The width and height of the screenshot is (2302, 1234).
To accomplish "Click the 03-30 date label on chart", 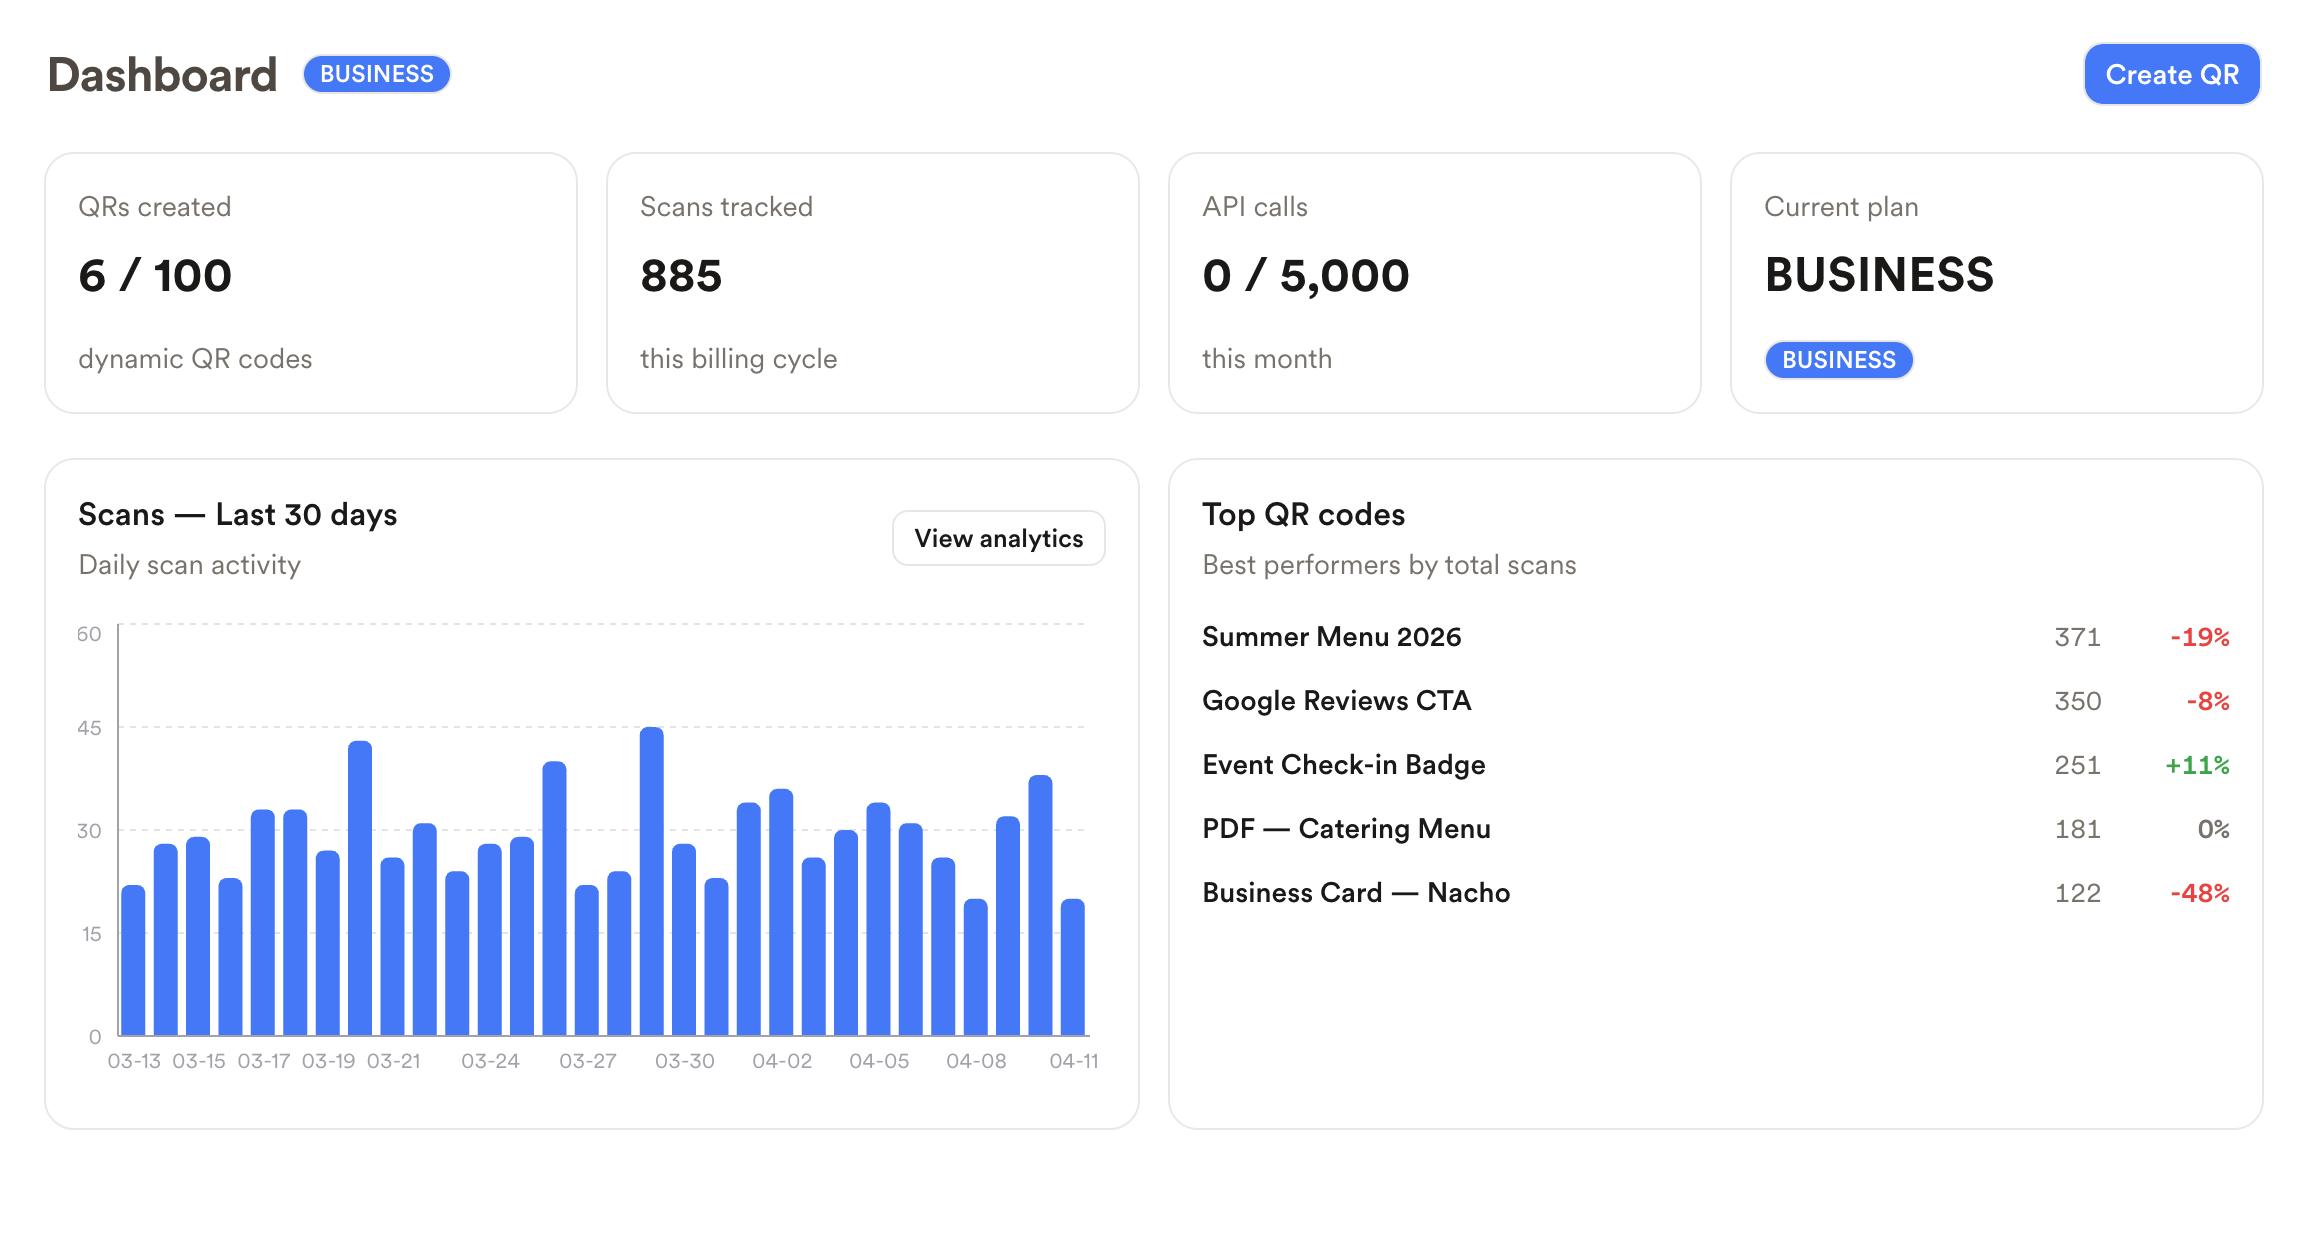I will pyautogui.click(x=684, y=1061).
